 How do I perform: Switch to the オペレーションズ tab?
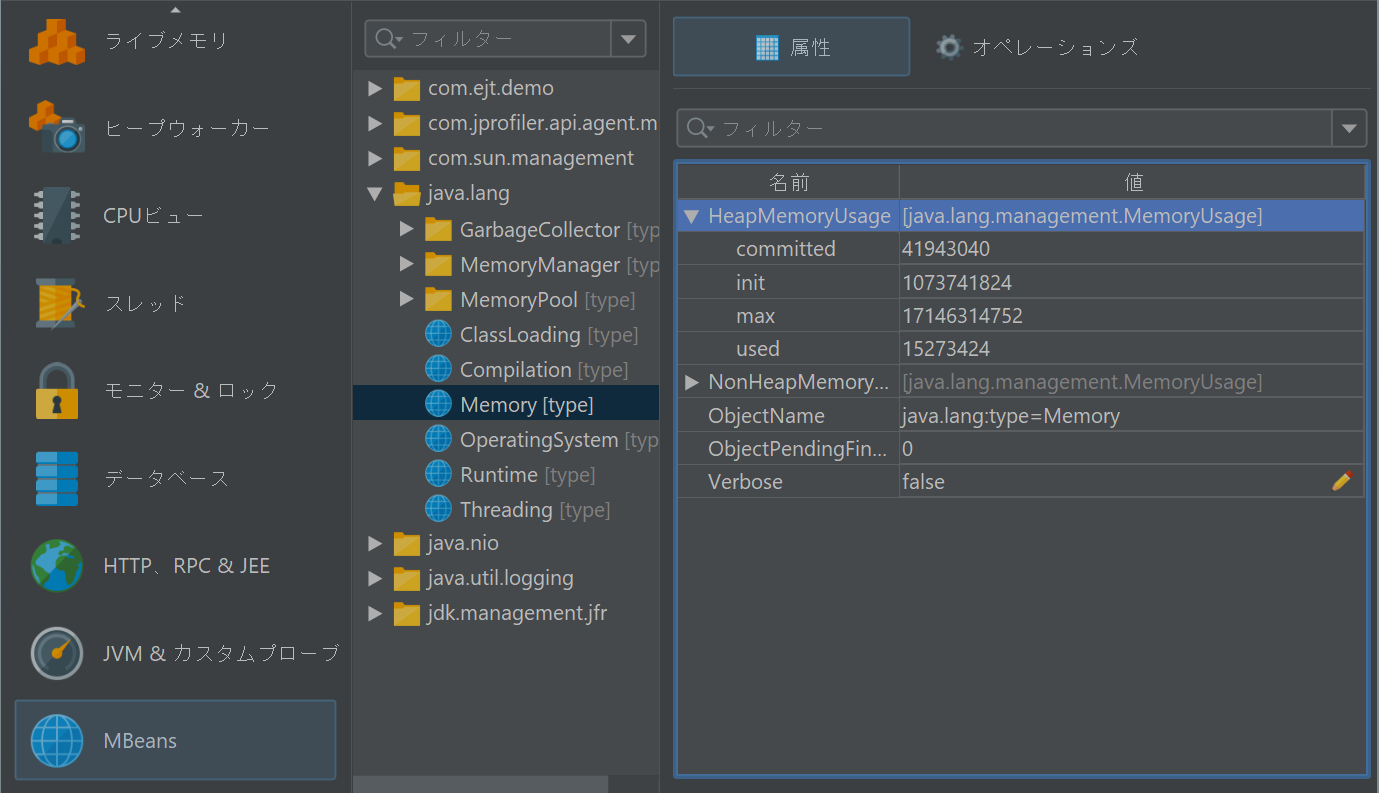click(x=1037, y=47)
